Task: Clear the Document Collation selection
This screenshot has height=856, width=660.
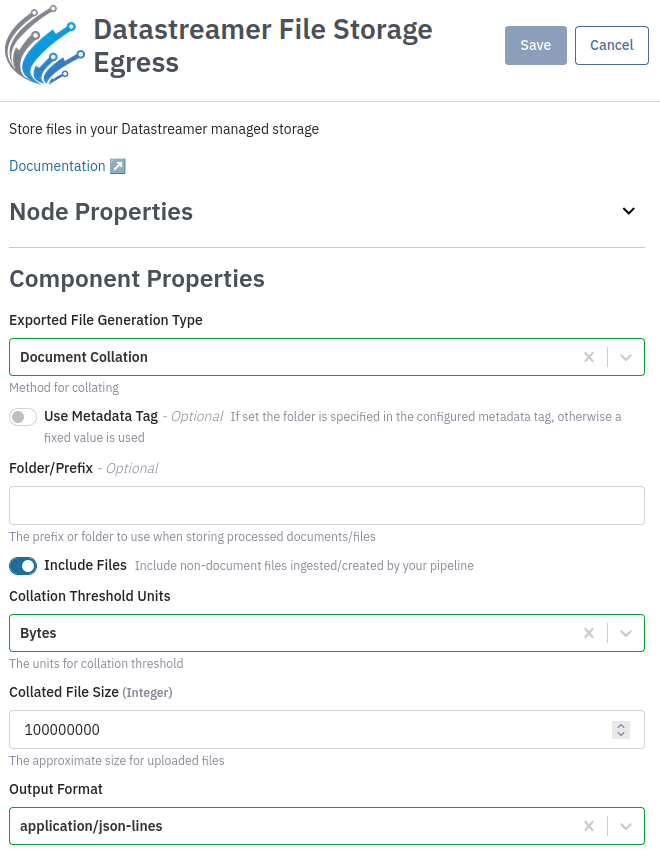Action: point(589,357)
